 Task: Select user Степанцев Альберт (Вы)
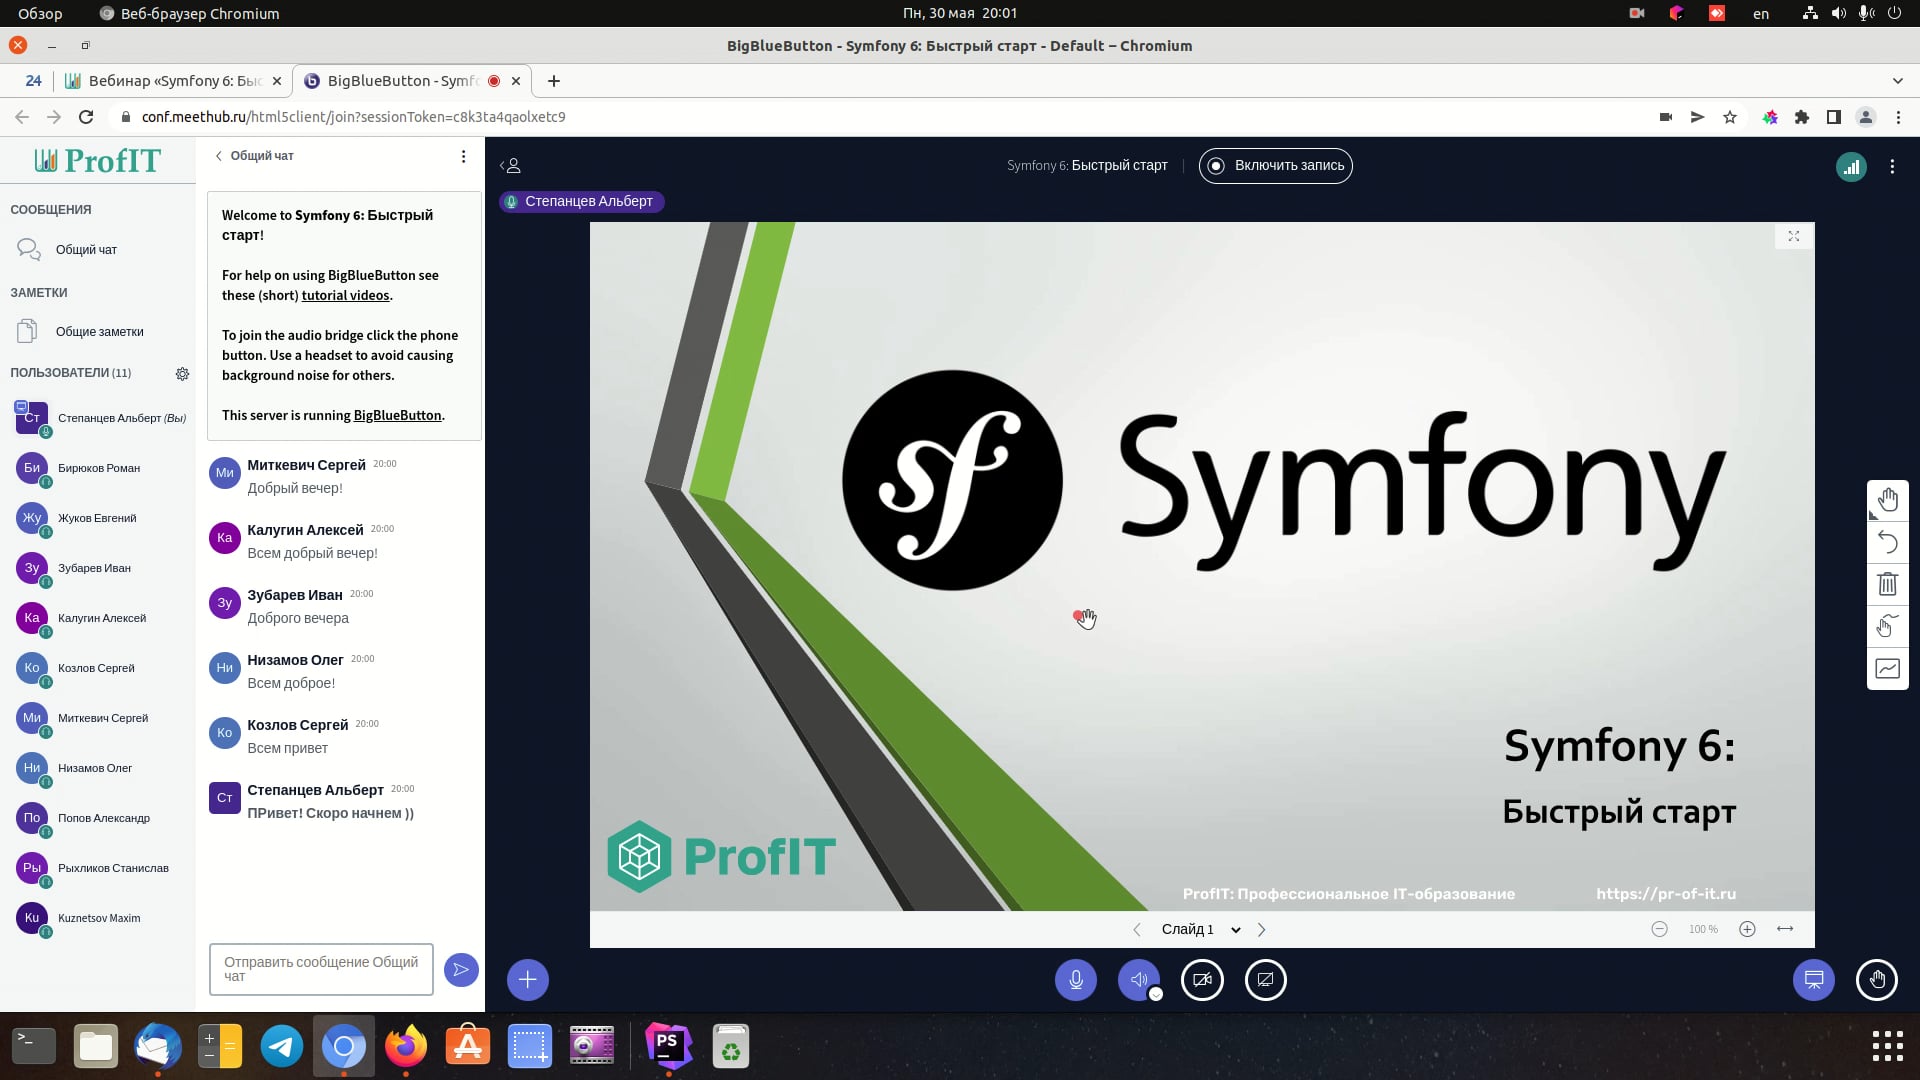pos(98,418)
